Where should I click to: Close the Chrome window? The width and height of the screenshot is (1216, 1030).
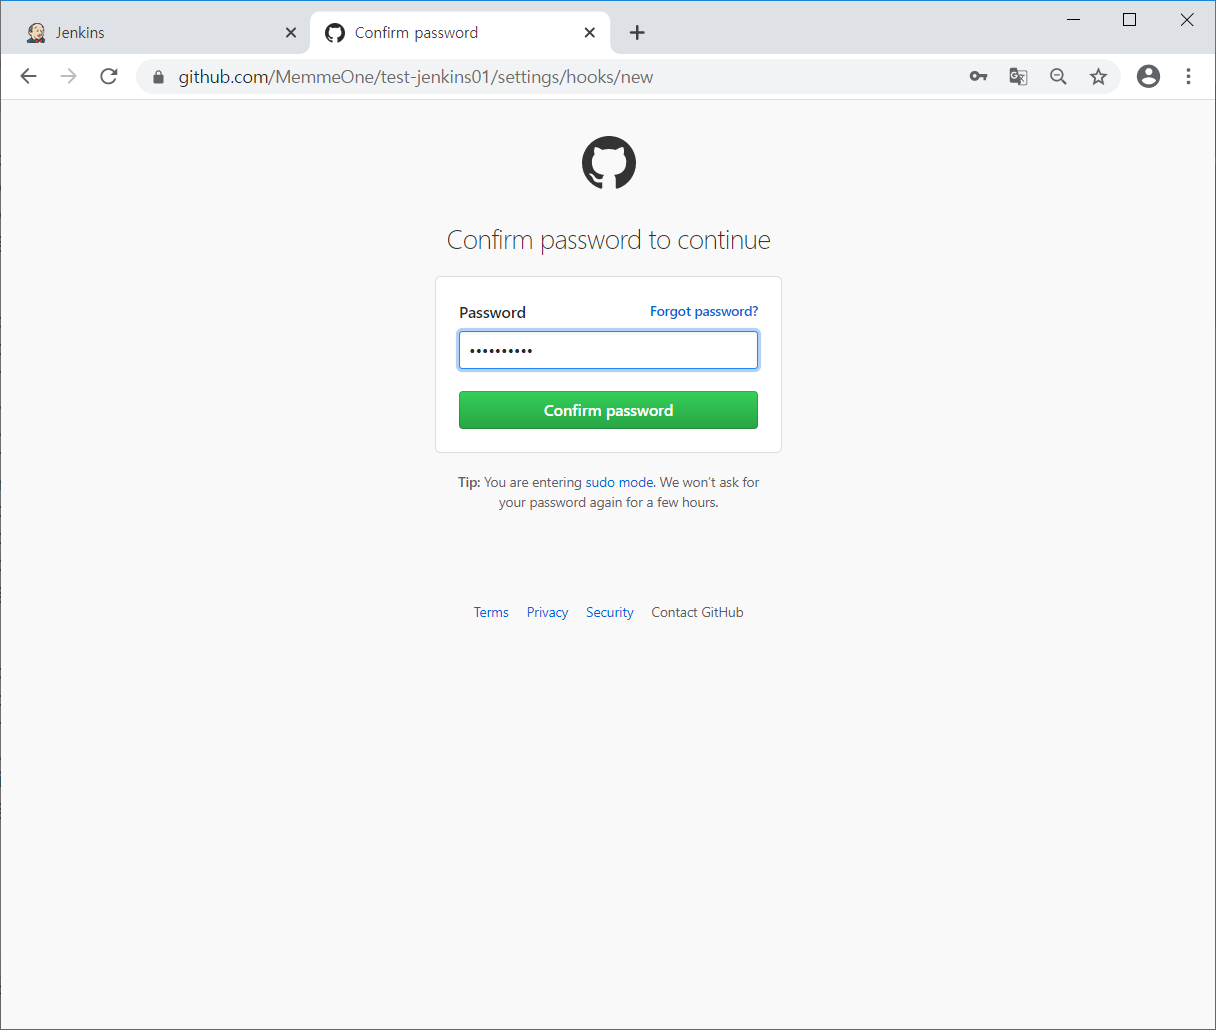[x=1187, y=20]
